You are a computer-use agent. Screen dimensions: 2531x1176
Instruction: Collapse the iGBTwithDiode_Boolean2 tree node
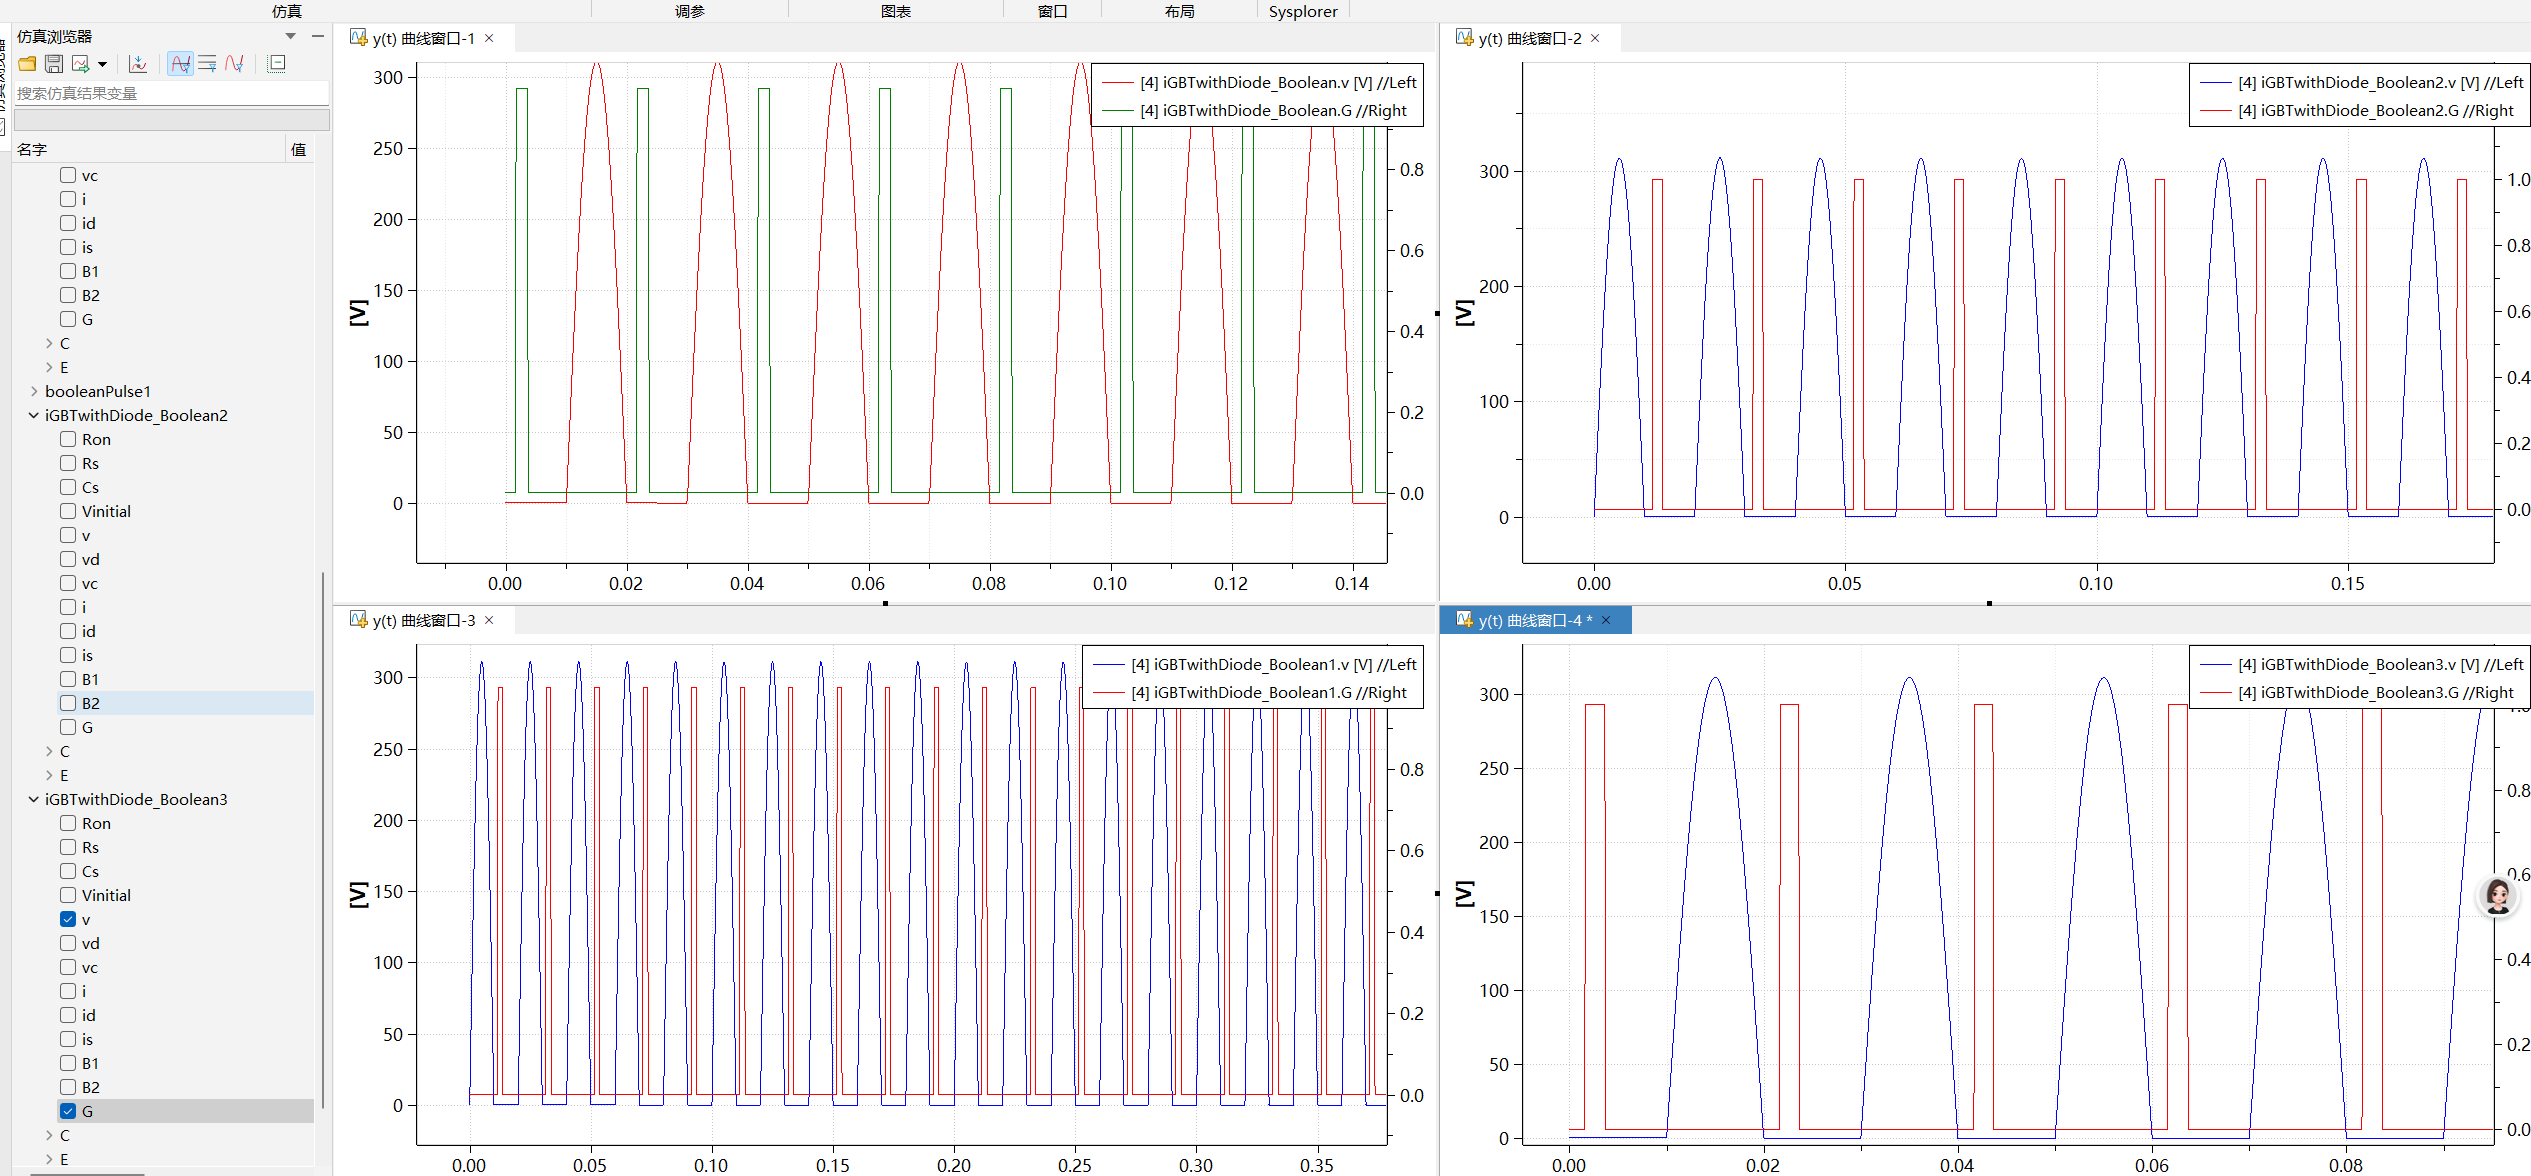pos(34,415)
